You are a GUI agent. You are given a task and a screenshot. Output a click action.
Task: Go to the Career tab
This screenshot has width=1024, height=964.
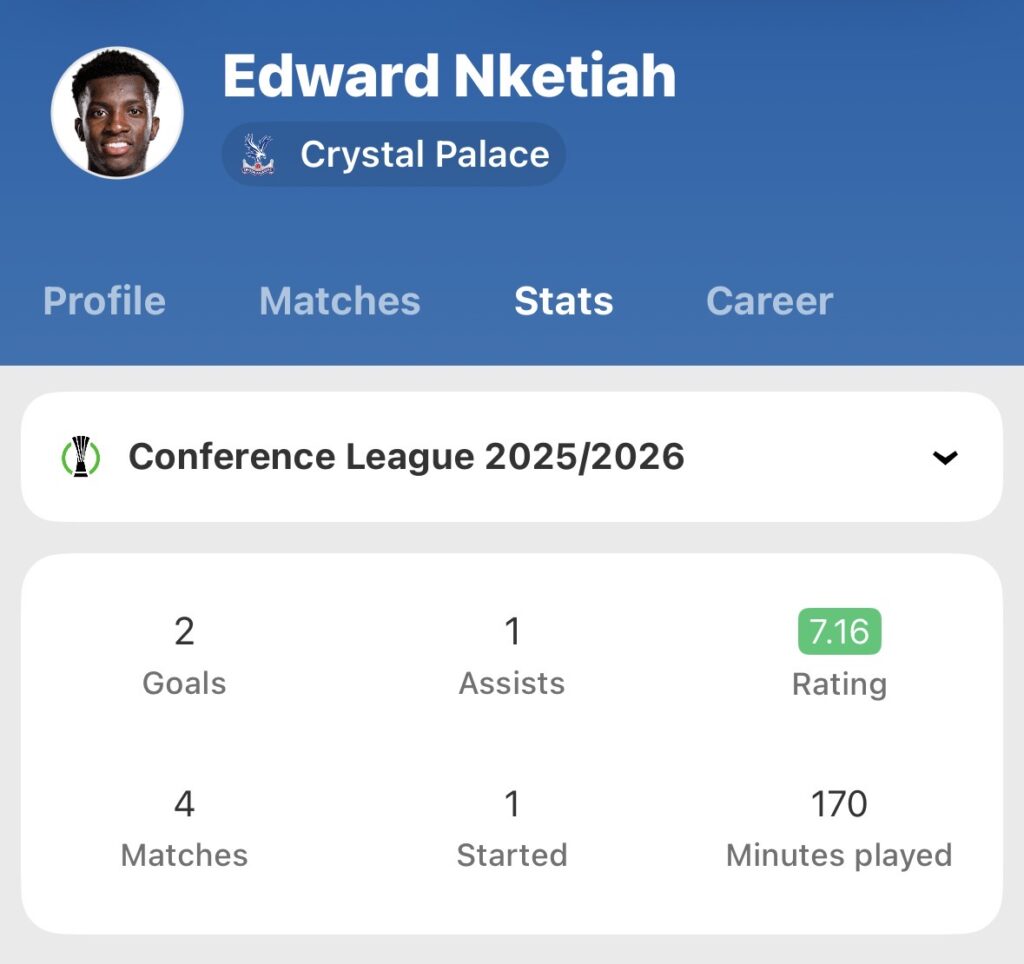tap(769, 301)
